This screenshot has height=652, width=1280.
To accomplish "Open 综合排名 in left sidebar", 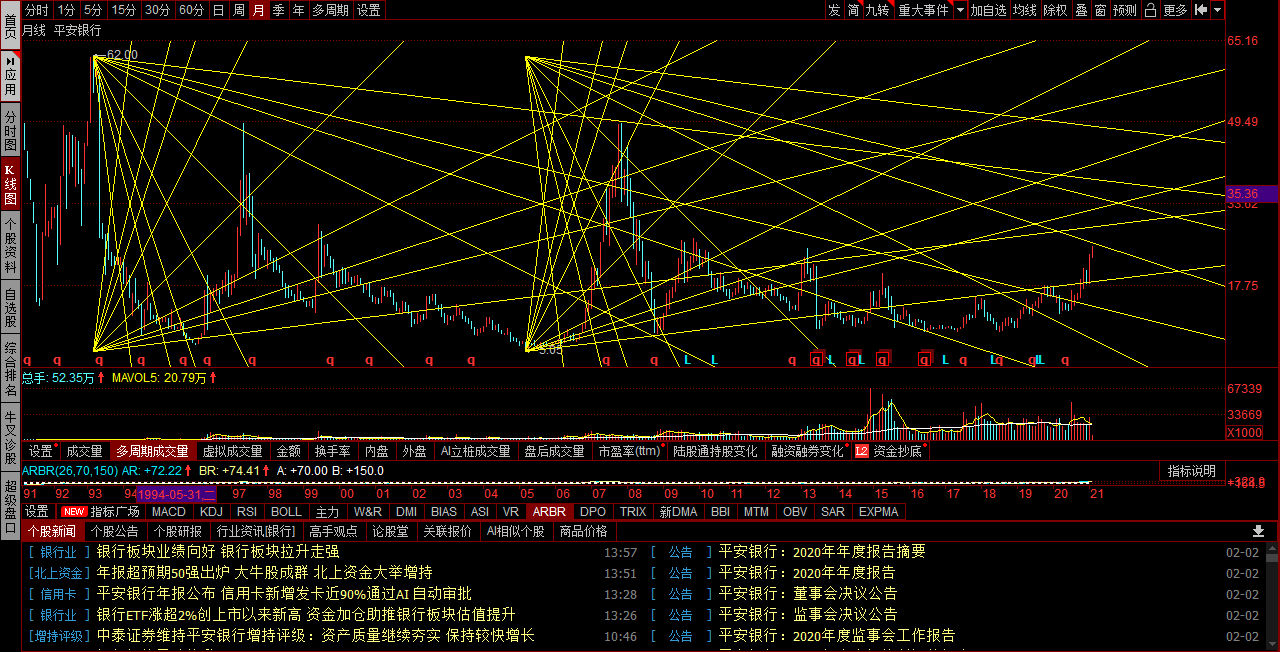I will point(10,370).
